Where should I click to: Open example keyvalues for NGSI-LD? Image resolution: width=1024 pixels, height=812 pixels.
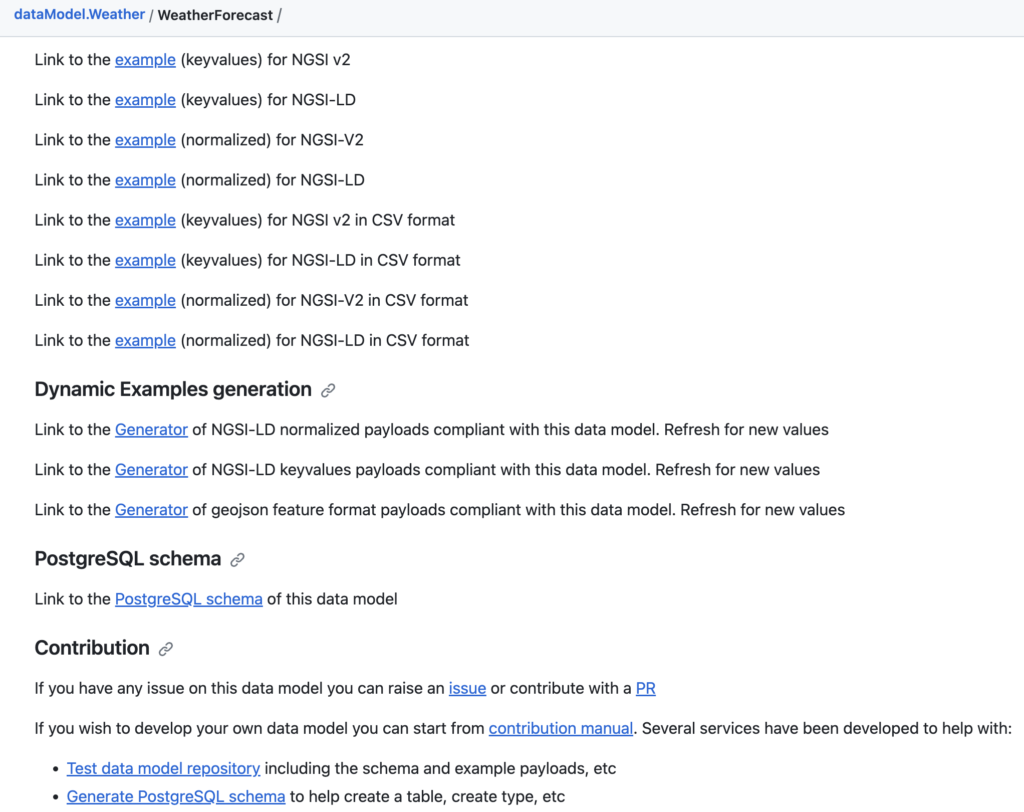pos(145,100)
